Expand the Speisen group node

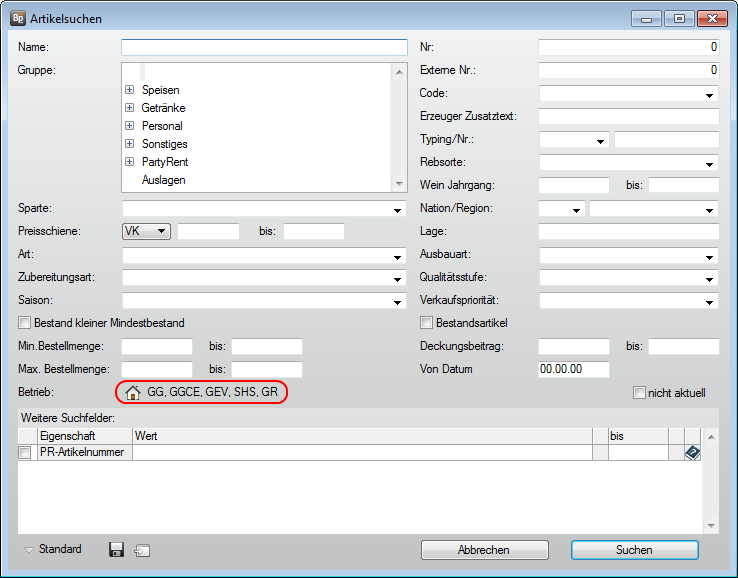pos(129,90)
